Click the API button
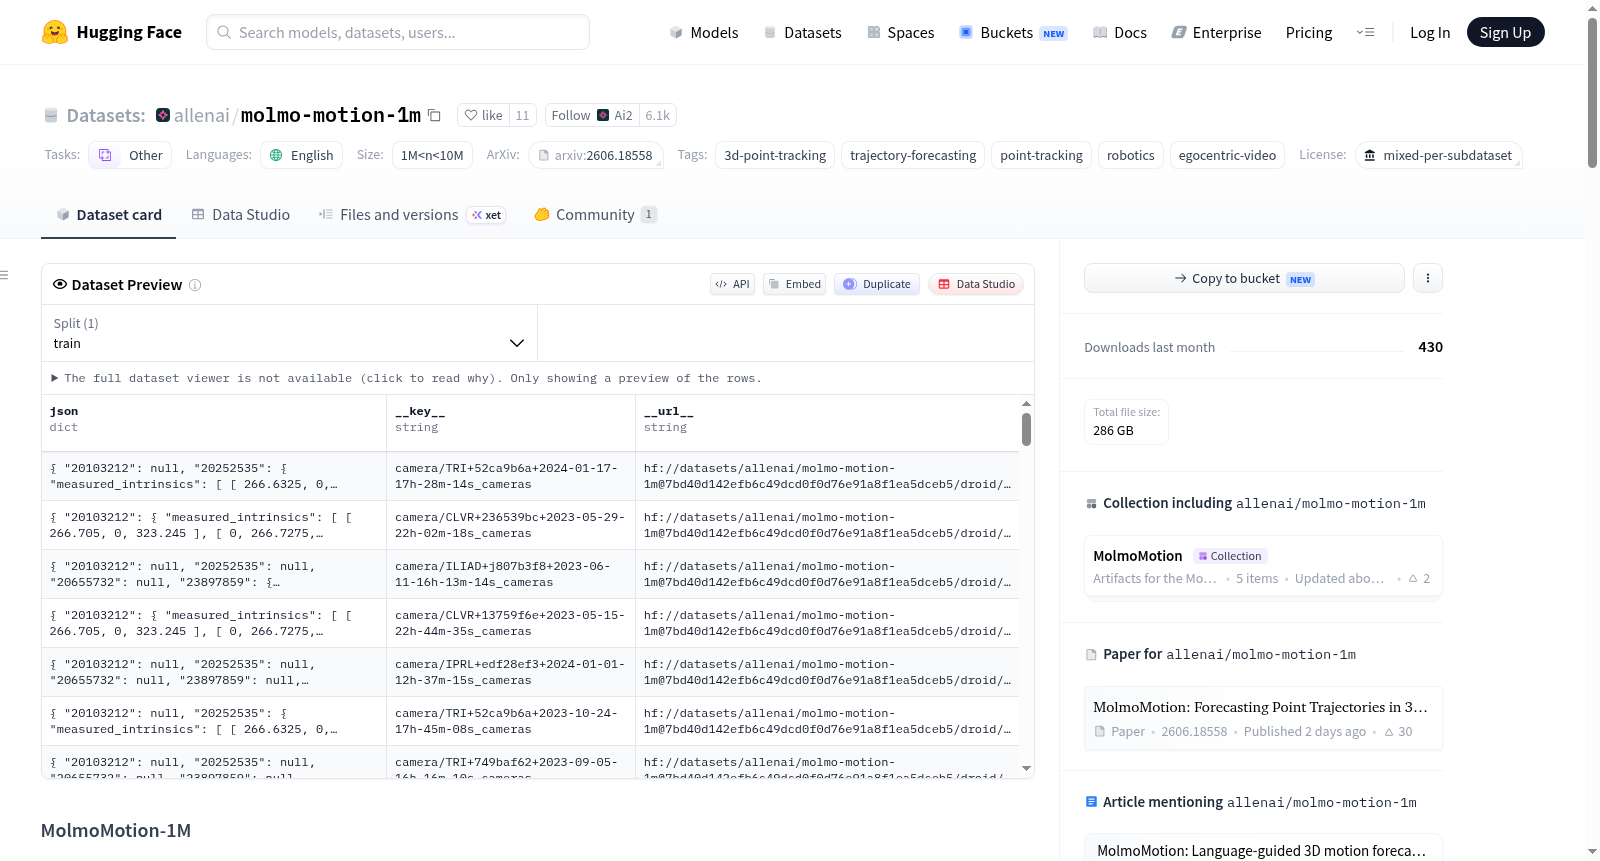1600x861 pixels. coord(732,284)
